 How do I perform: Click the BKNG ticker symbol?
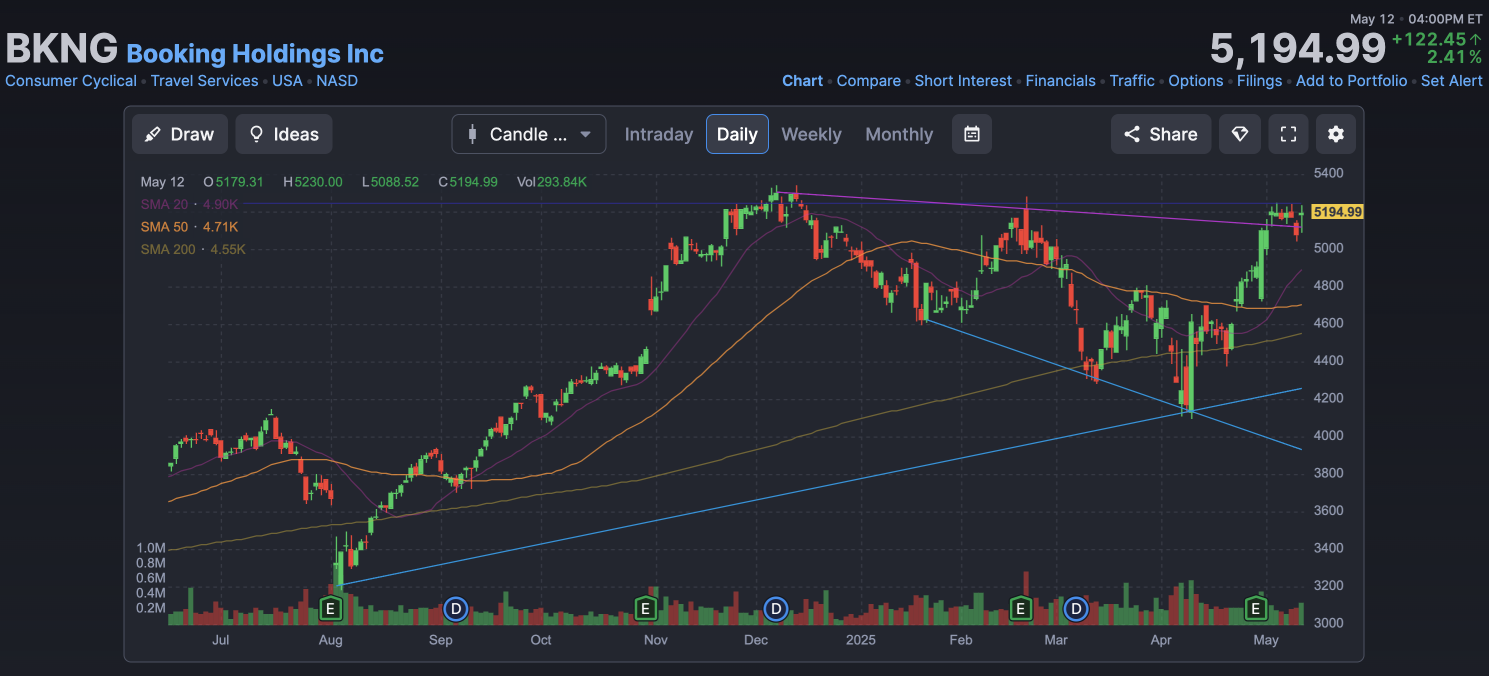coord(62,49)
